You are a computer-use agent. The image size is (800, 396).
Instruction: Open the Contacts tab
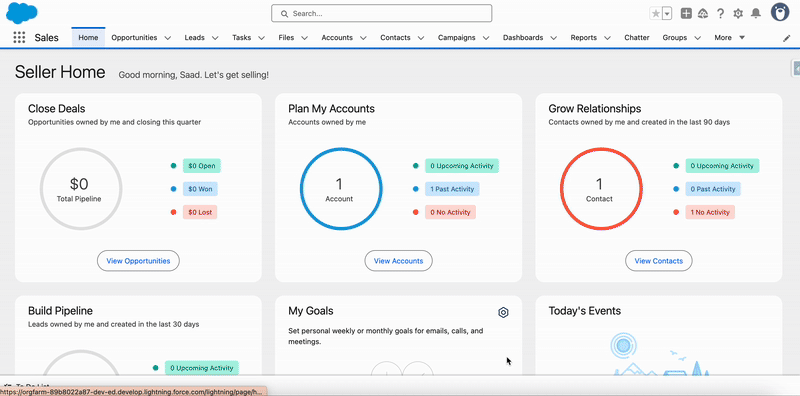pyautogui.click(x=395, y=37)
